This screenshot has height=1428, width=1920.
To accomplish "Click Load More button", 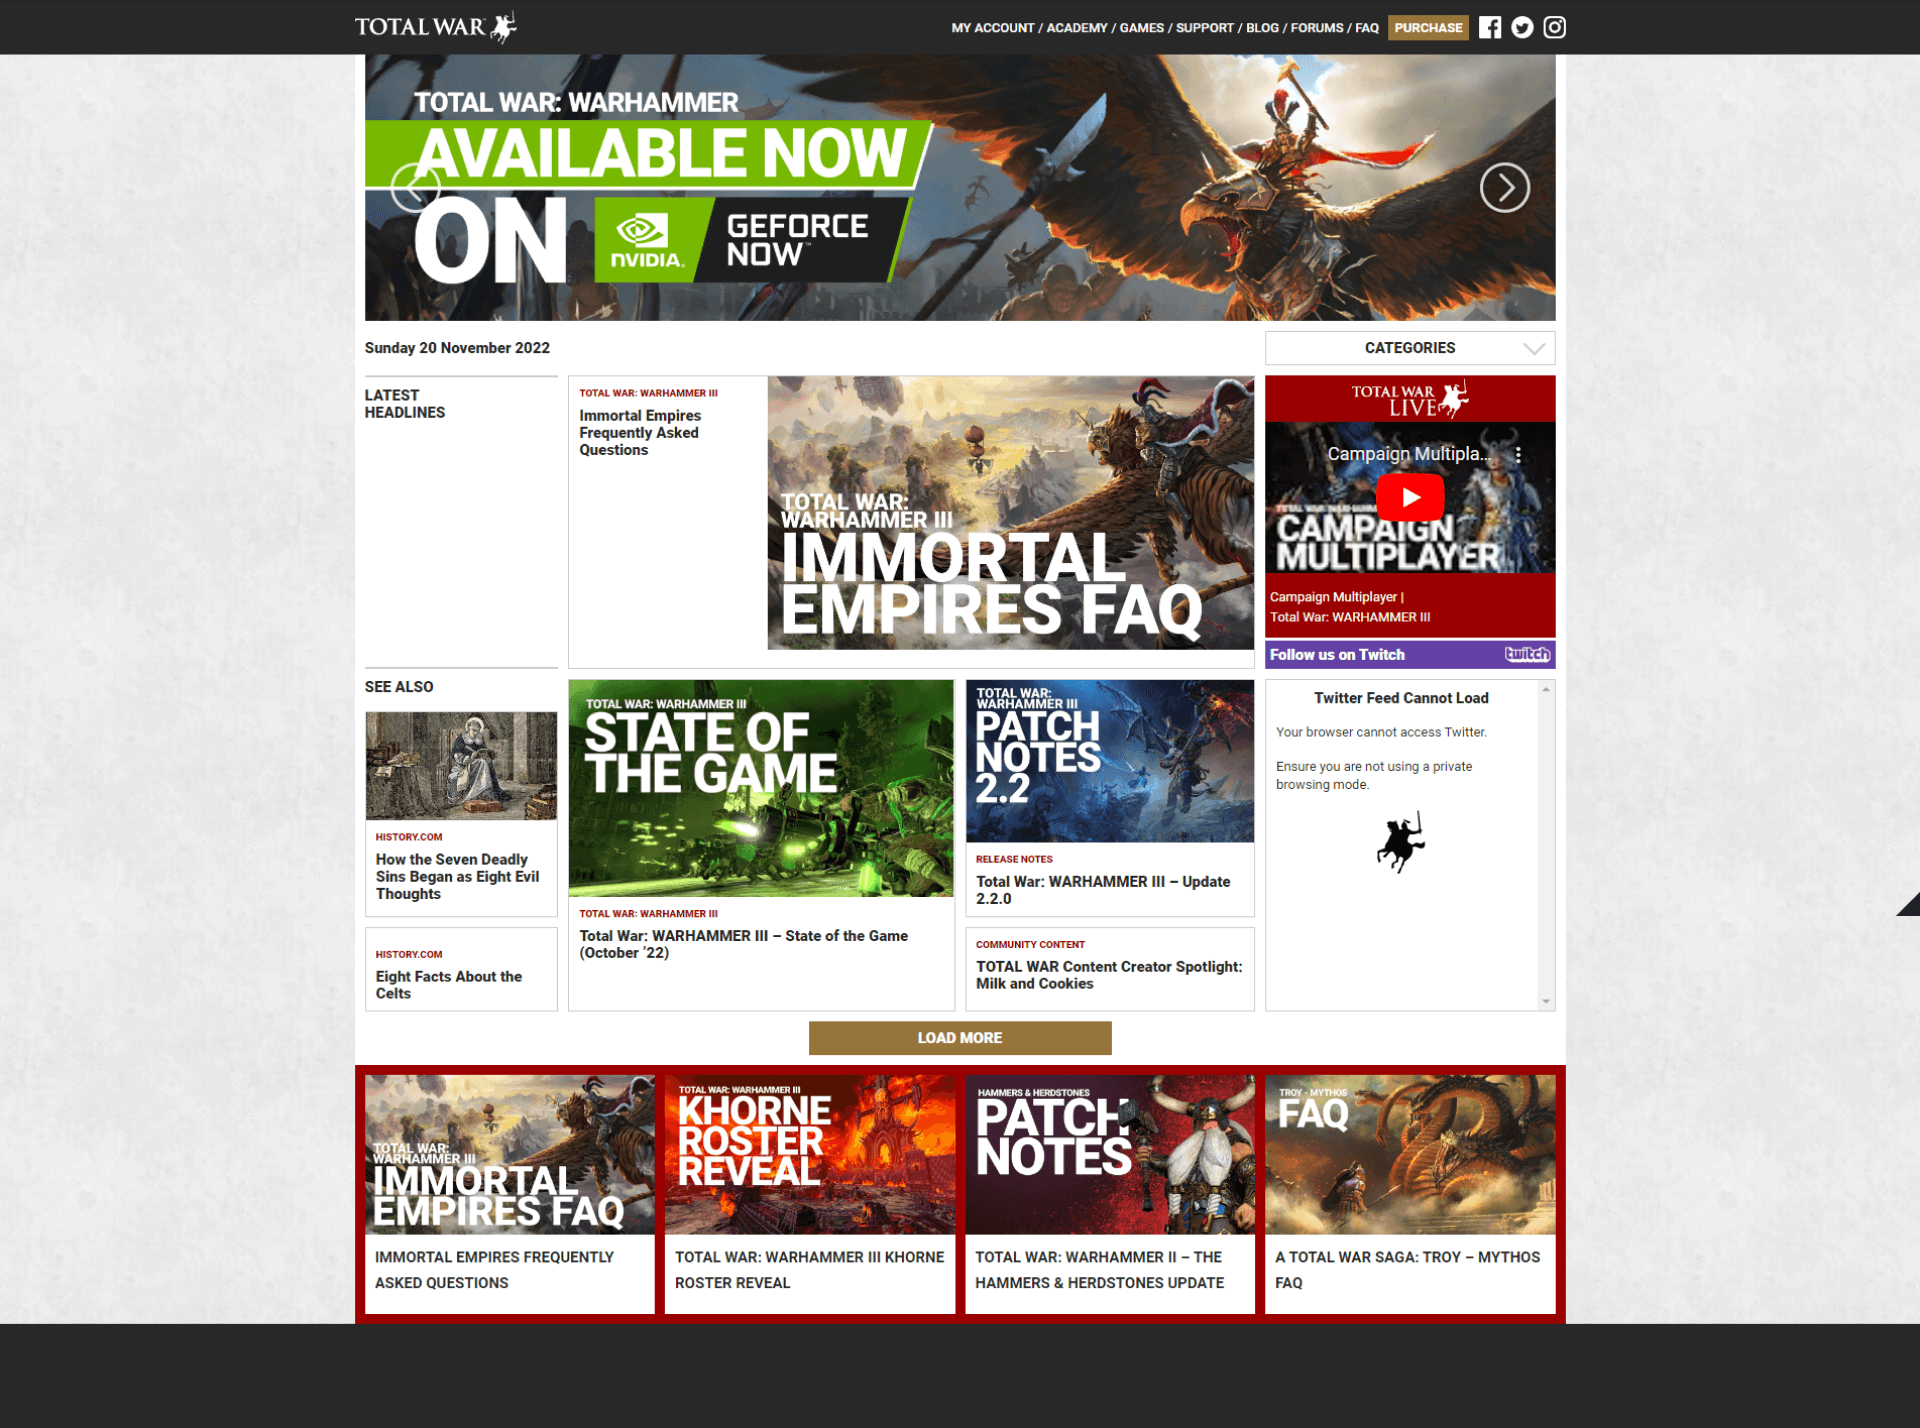I will [959, 1038].
